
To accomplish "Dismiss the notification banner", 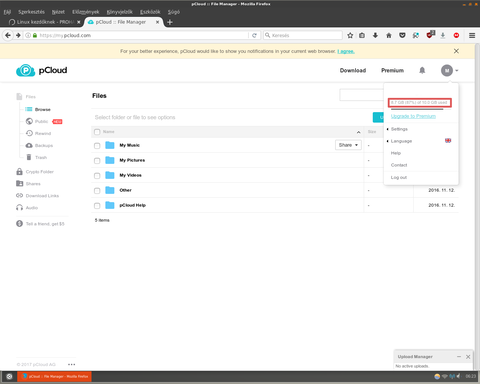I will [x=456, y=51].
